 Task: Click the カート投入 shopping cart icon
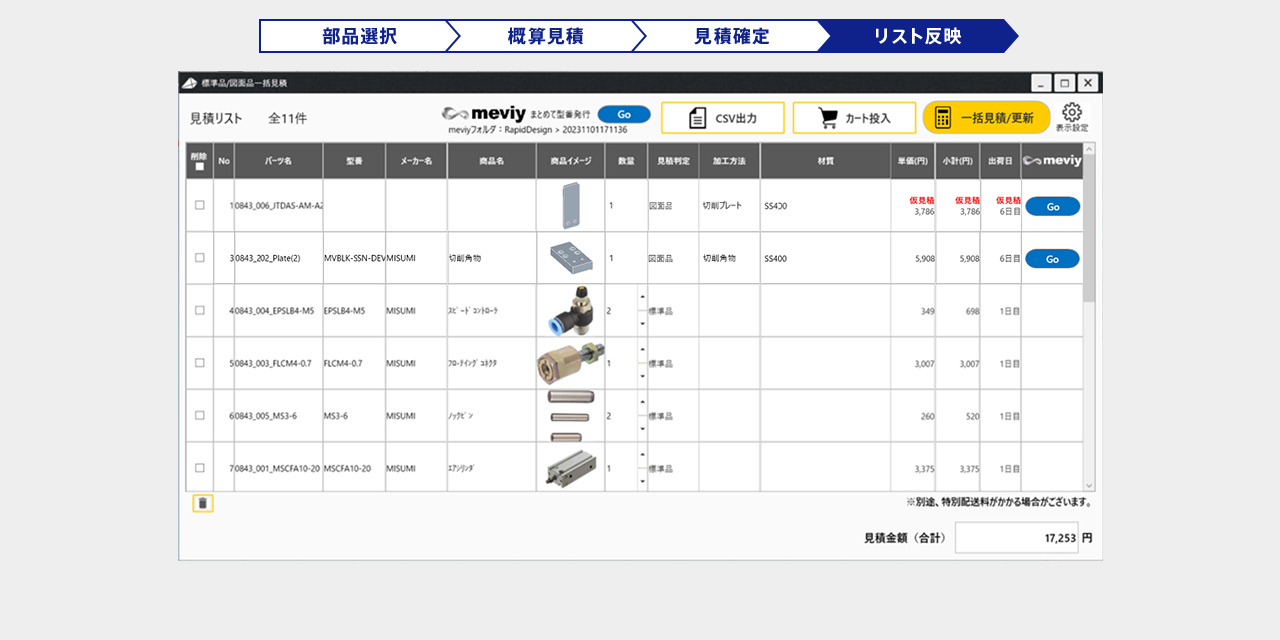pos(828,118)
